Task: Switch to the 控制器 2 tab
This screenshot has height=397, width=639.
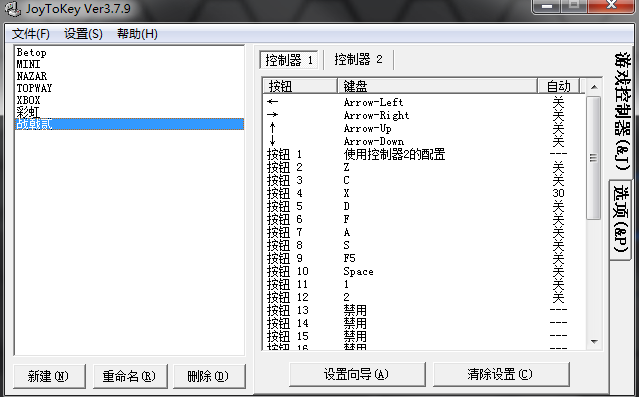Action: (x=359, y=60)
